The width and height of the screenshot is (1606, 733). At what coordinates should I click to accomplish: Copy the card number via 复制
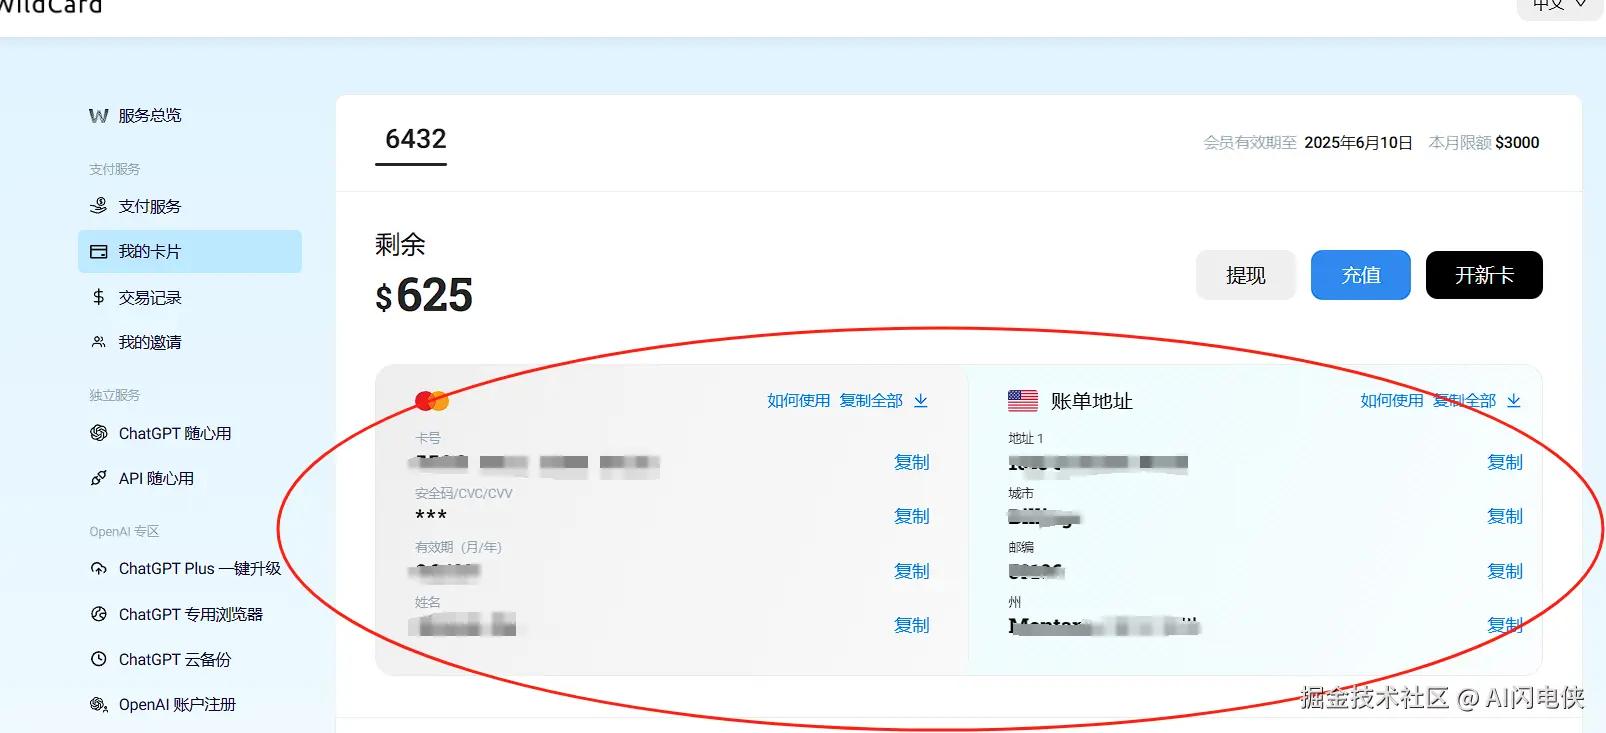tap(912, 462)
